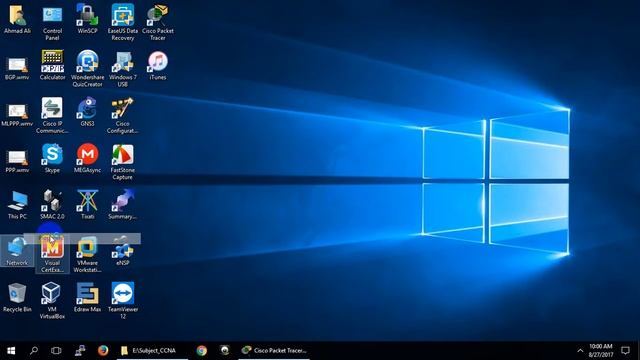Switch to Cisco Packet Tracer taskbar window
Viewport: 640px width, 360px height.
[x=274, y=351]
